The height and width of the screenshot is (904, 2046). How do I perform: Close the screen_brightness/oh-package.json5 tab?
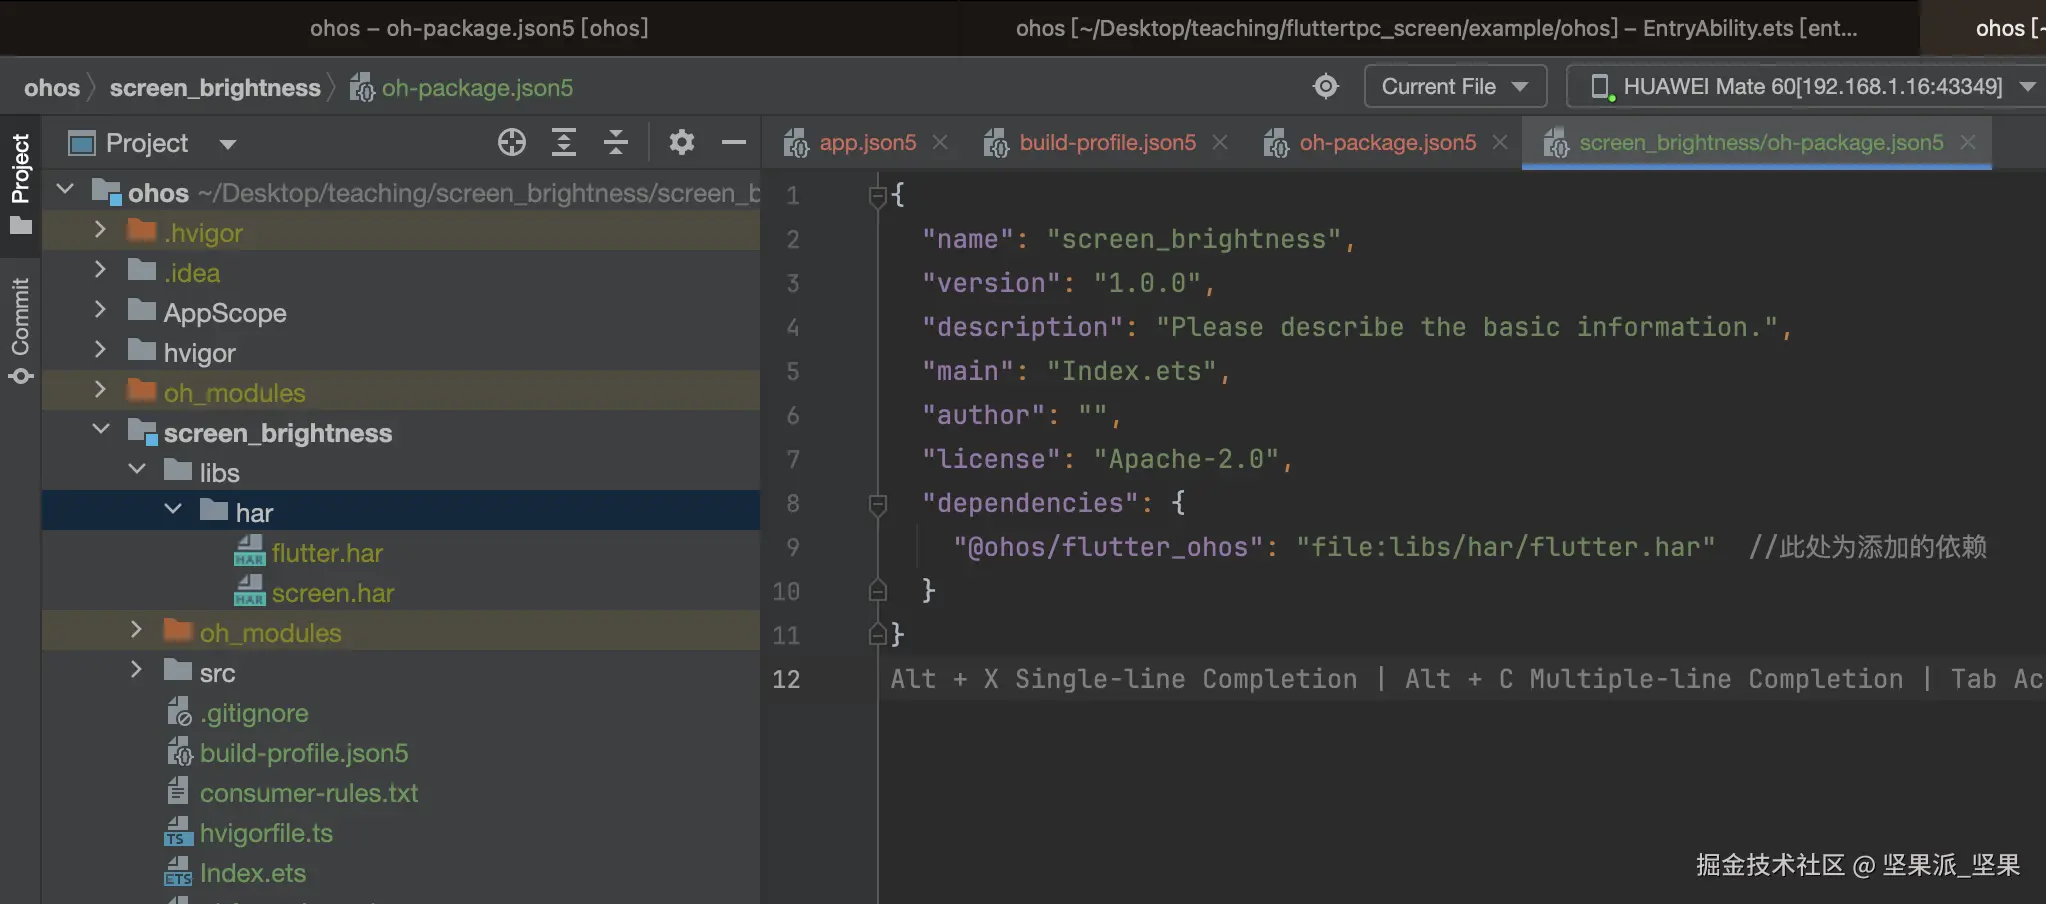click(1968, 143)
